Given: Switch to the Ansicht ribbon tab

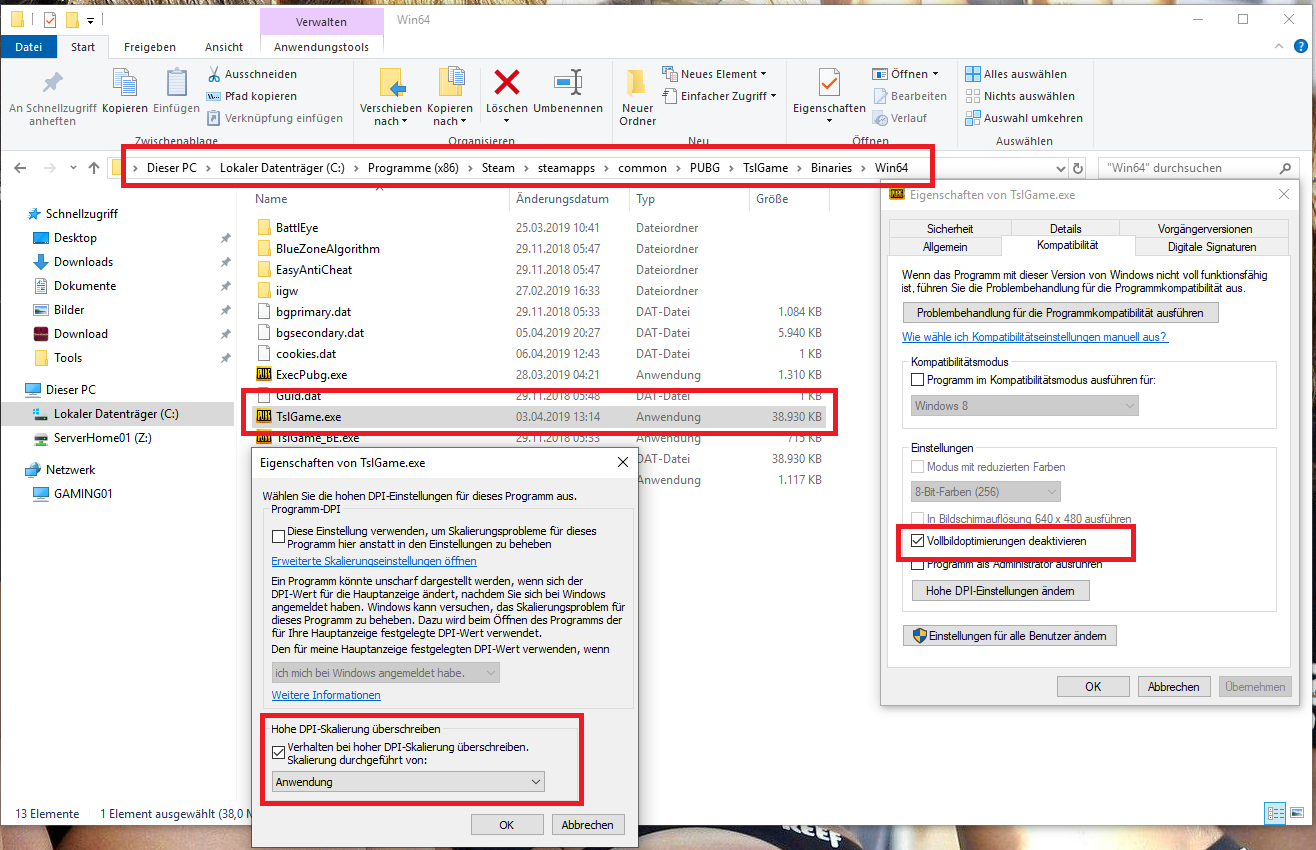Looking at the screenshot, I should coord(224,47).
